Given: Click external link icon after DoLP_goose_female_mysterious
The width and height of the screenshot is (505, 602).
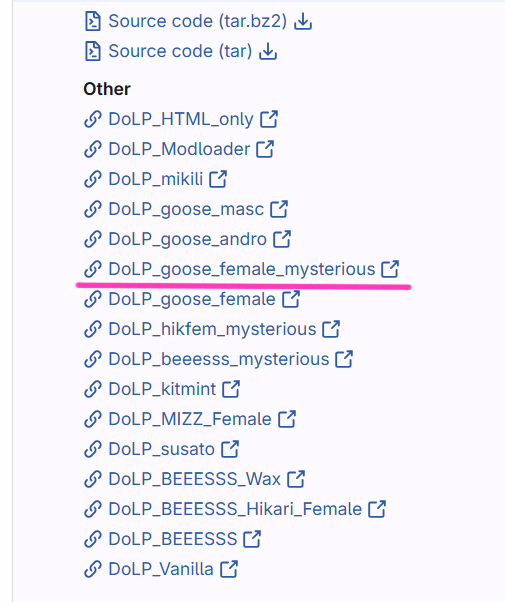Looking at the screenshot, I should 390,269.
